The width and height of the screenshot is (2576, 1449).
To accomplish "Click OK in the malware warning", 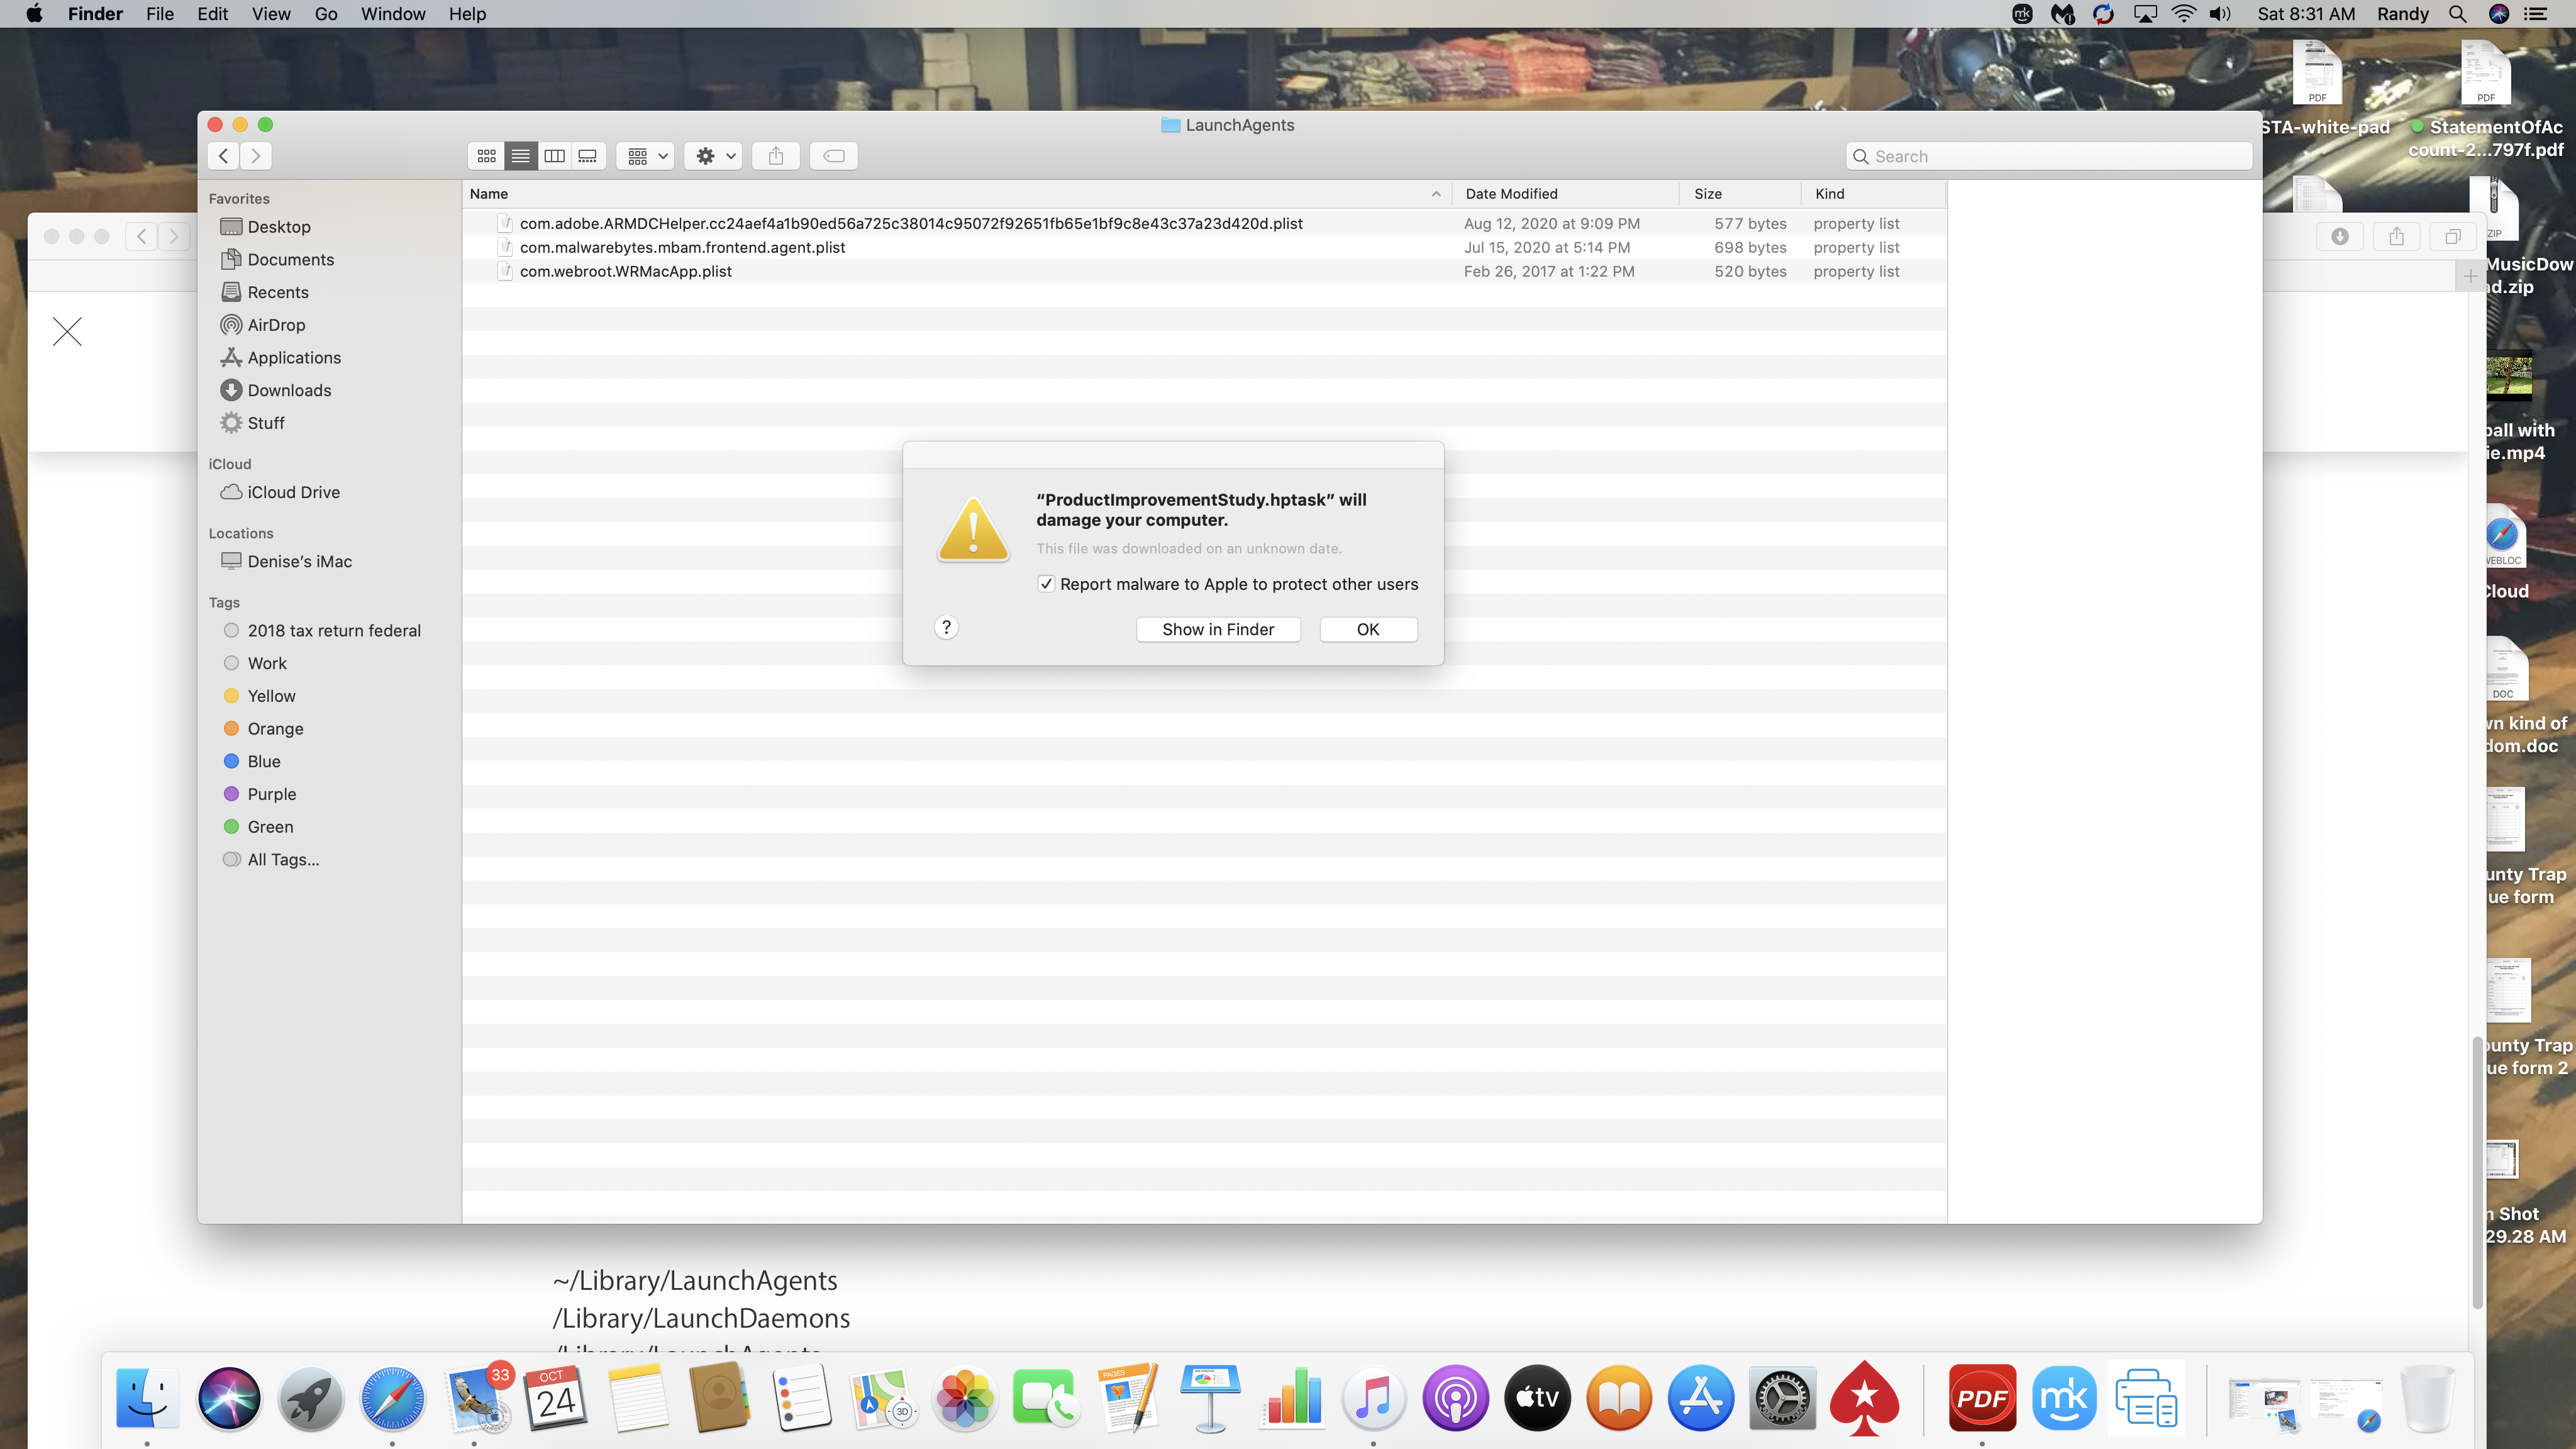I will 1367,629.
